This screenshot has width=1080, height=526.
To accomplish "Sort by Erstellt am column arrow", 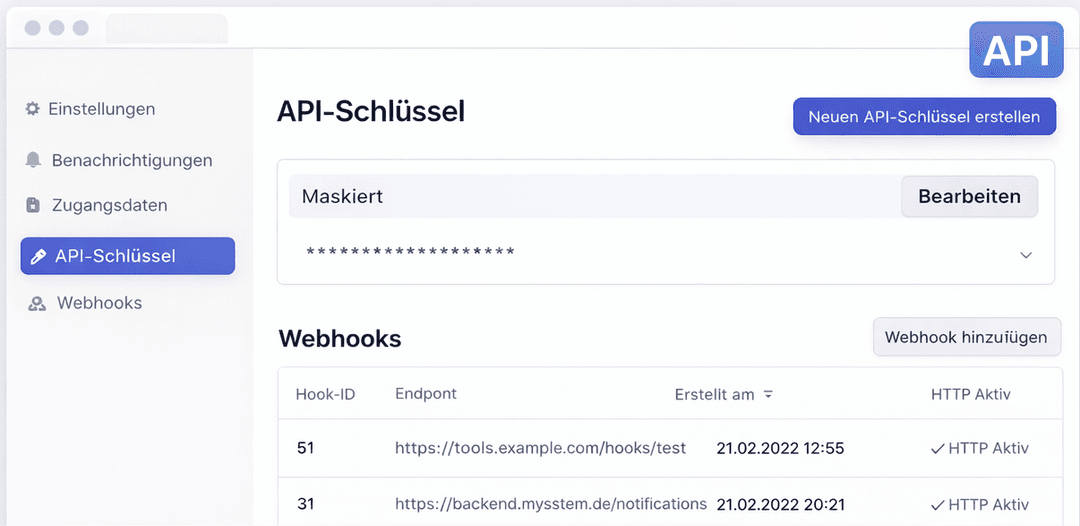I will (768, 394).
